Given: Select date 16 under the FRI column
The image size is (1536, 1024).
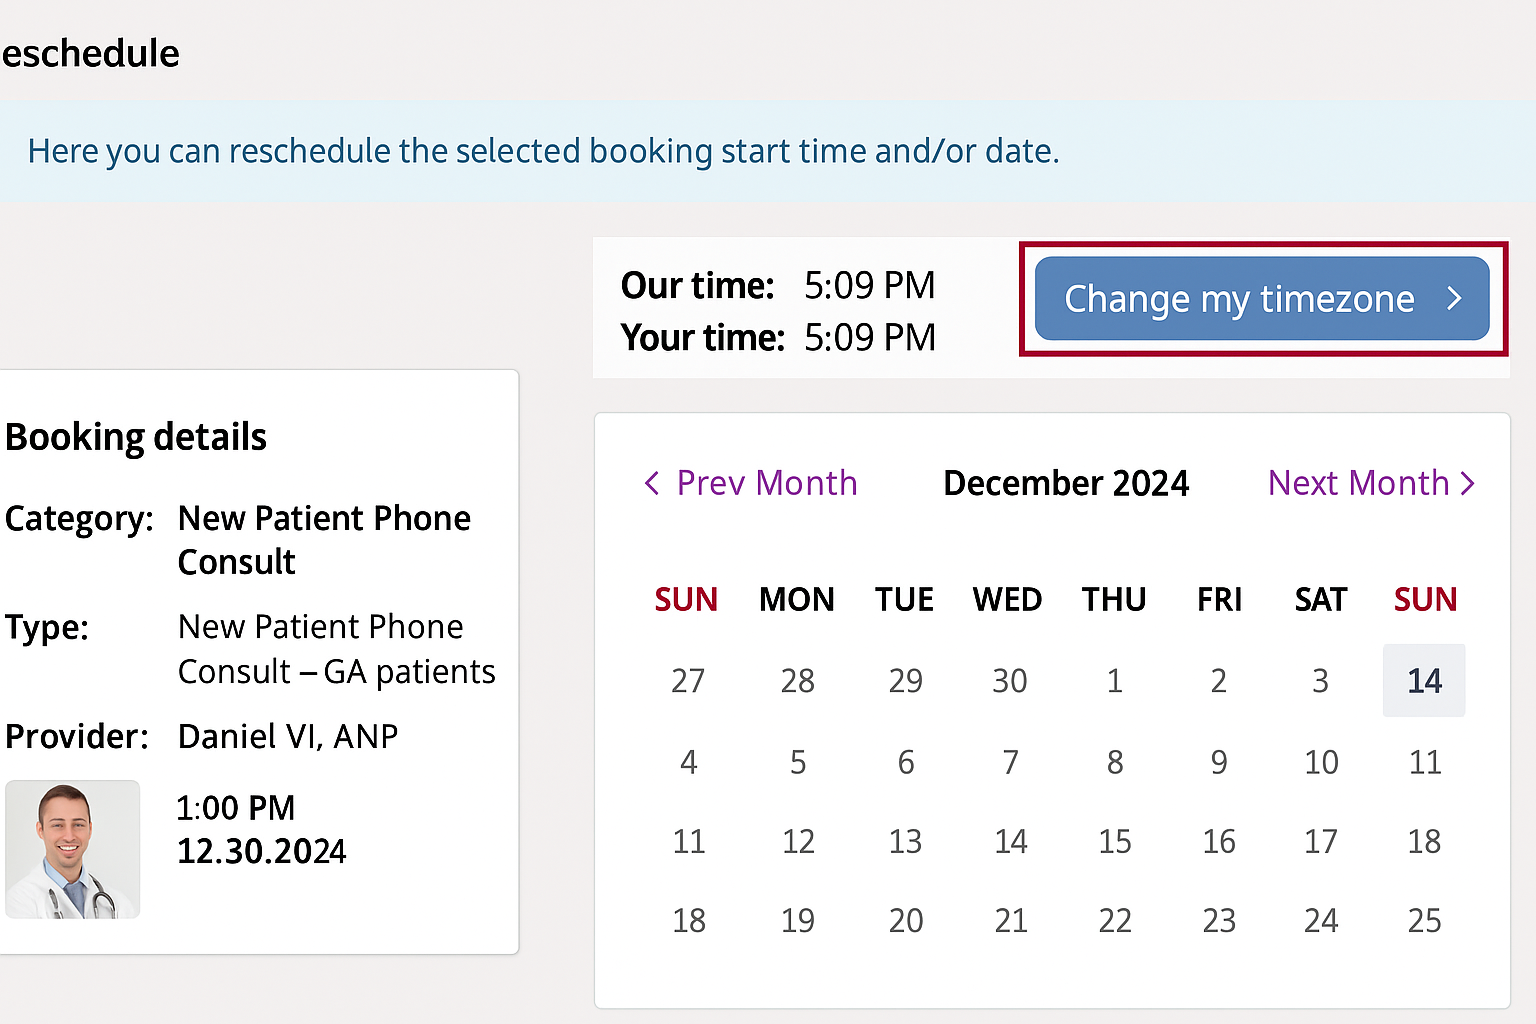Looking at the screenshot, I should (1219, 841).
